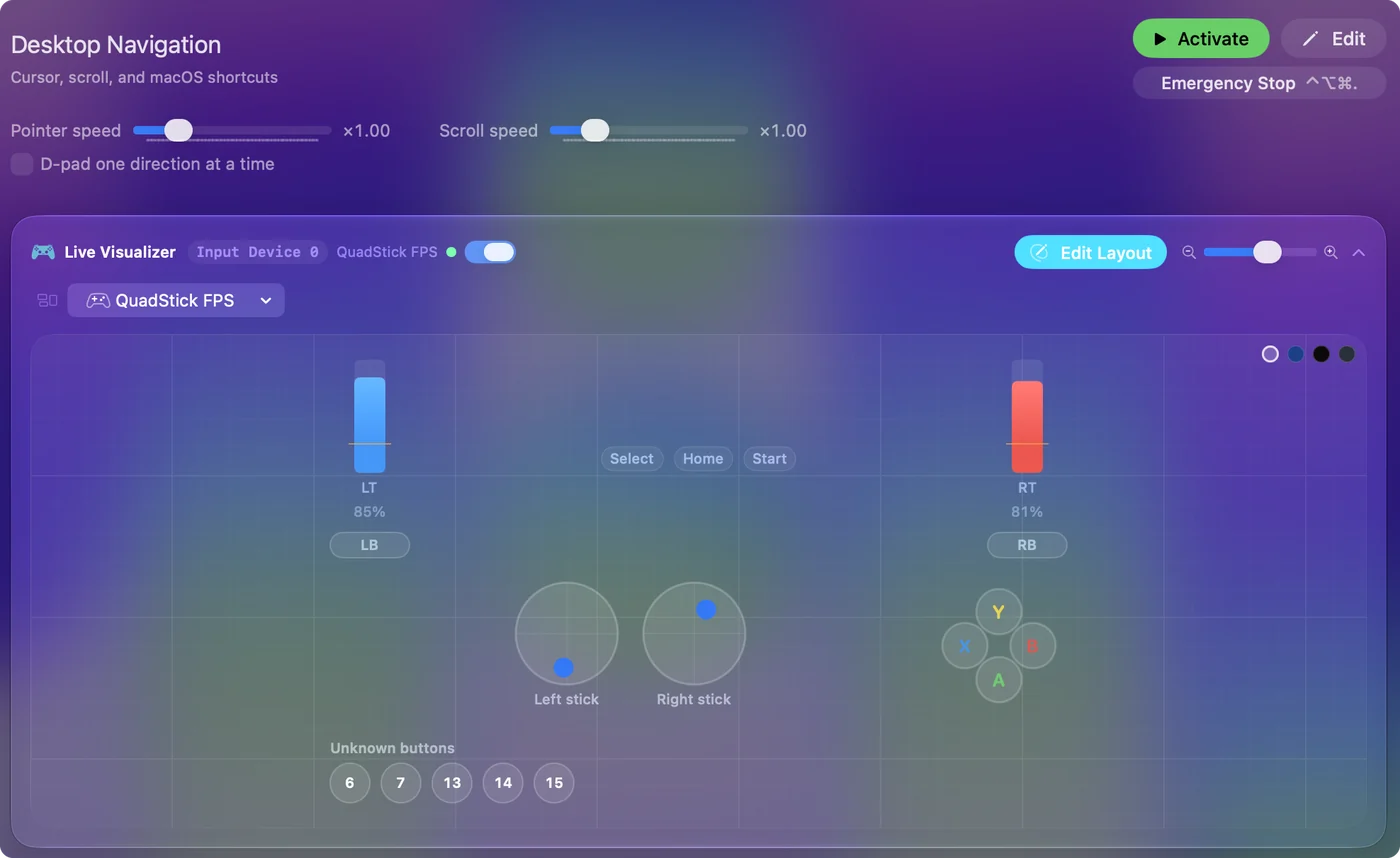1400x858 pixels.
Task: Click the Y face button
Action: pos(998,612)
